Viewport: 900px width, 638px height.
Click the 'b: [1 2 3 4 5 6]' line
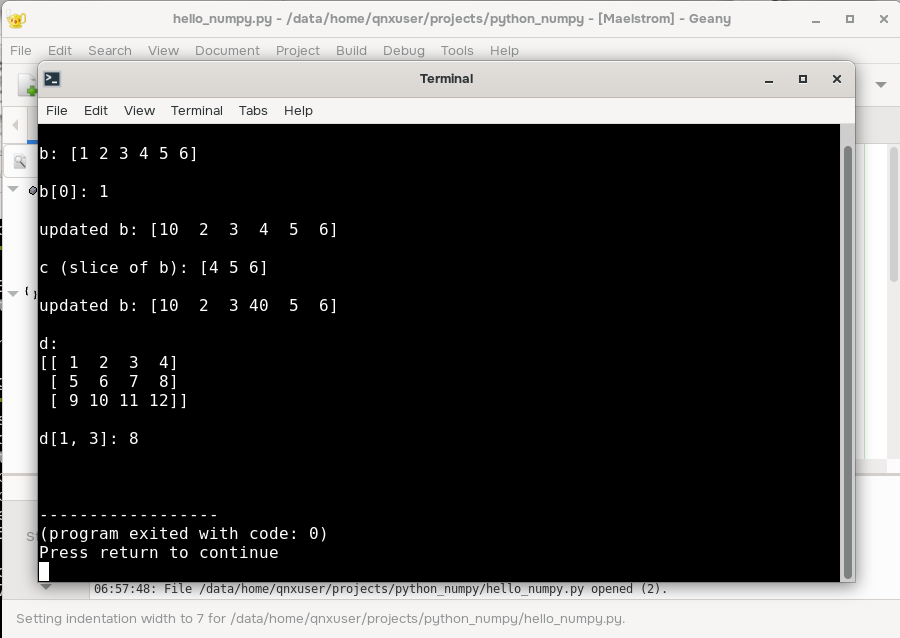118,153
